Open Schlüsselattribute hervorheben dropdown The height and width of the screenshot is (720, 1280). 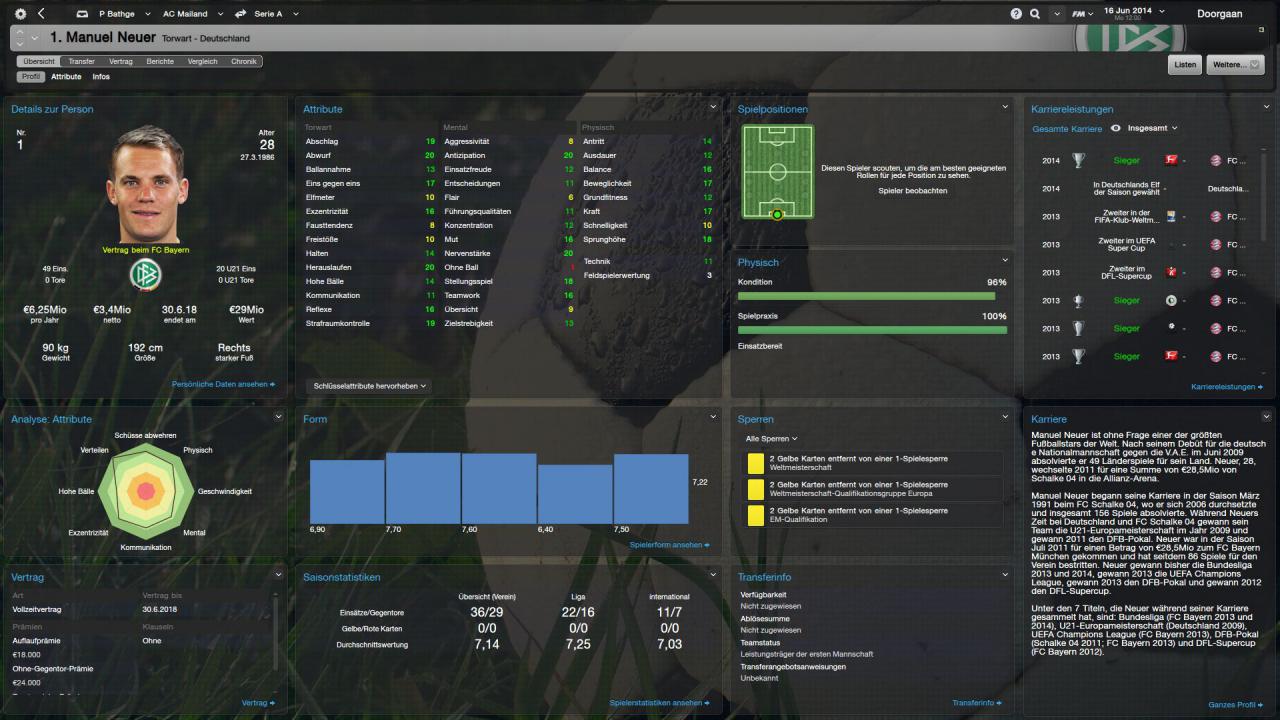[x=370, y=385]
